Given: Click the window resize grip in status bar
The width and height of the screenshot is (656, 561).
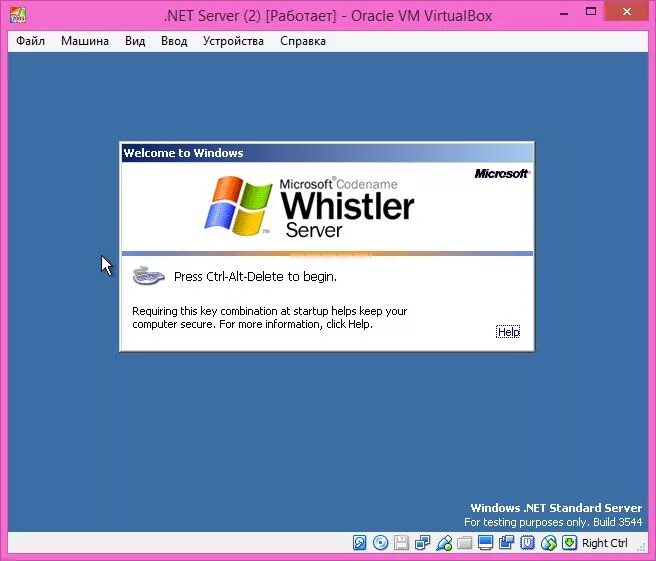Looking at the screenshot, I should tap(642, 546).
